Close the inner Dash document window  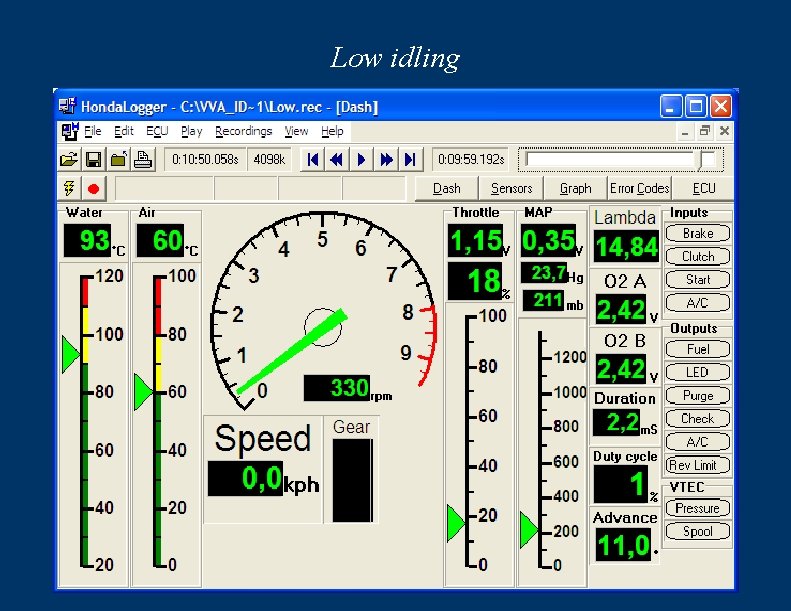724,132
